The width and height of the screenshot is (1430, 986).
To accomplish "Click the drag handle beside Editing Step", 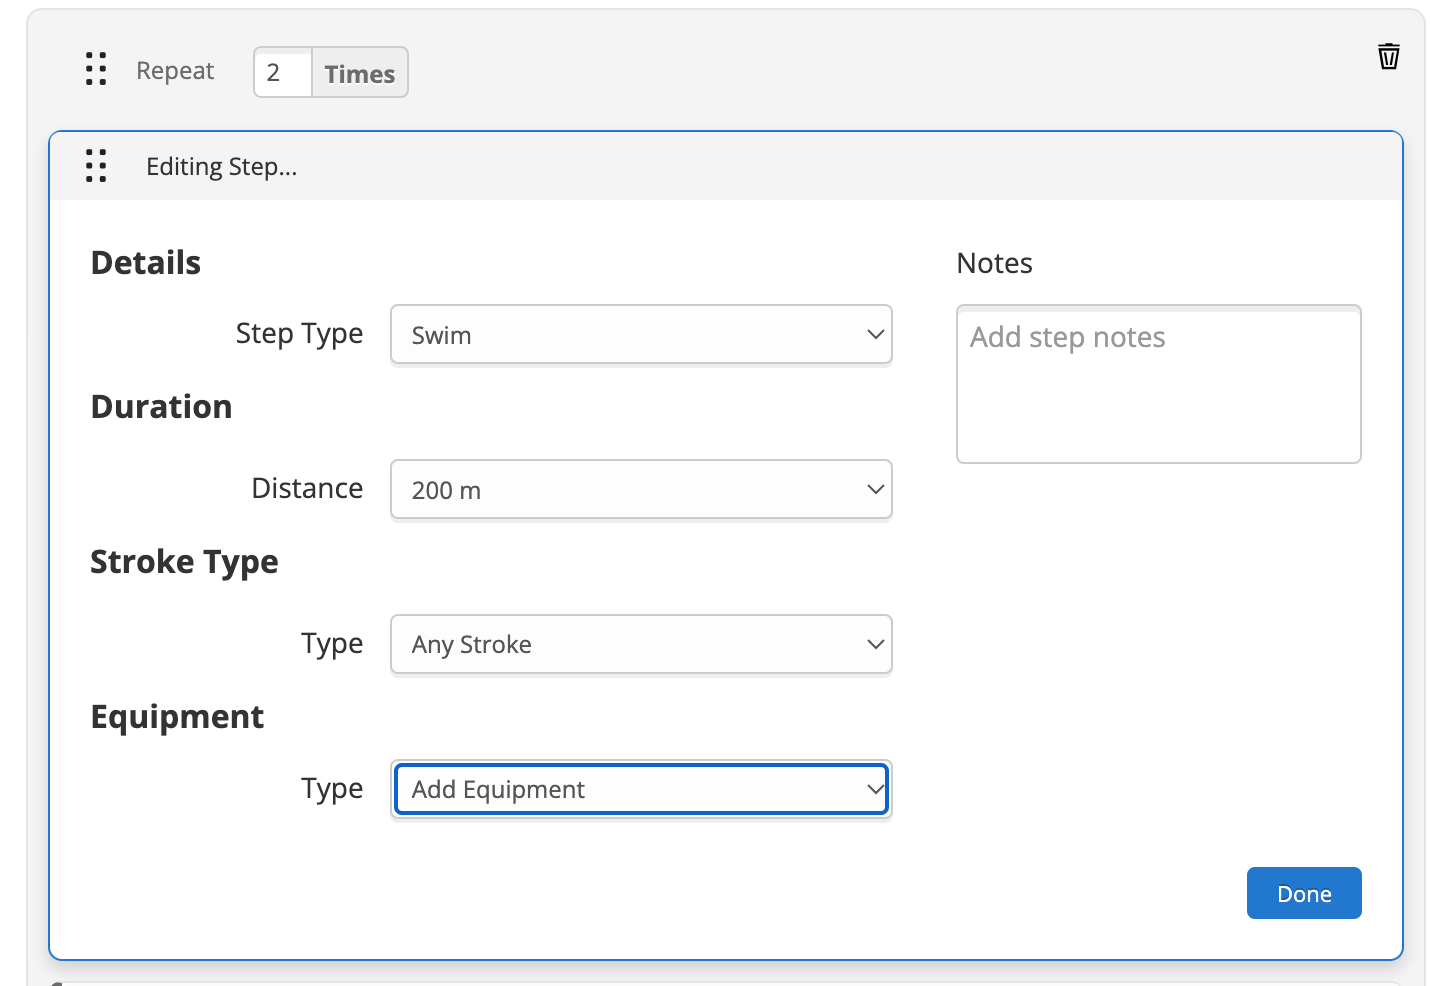I will (96, 166).
